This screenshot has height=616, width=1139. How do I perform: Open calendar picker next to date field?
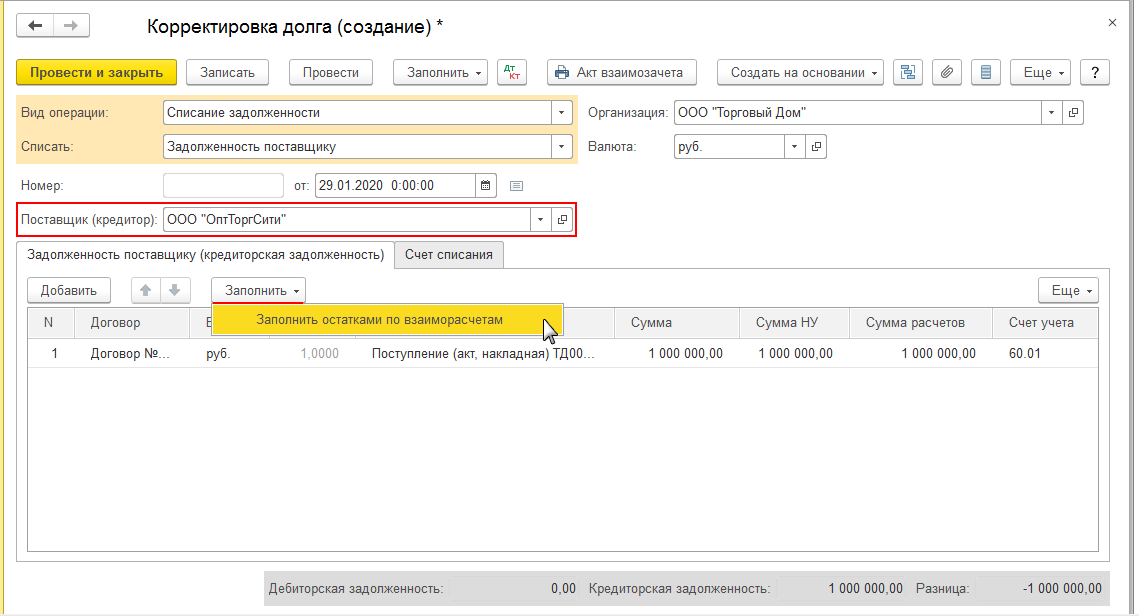pyautogui.click(x=486, y=185)
